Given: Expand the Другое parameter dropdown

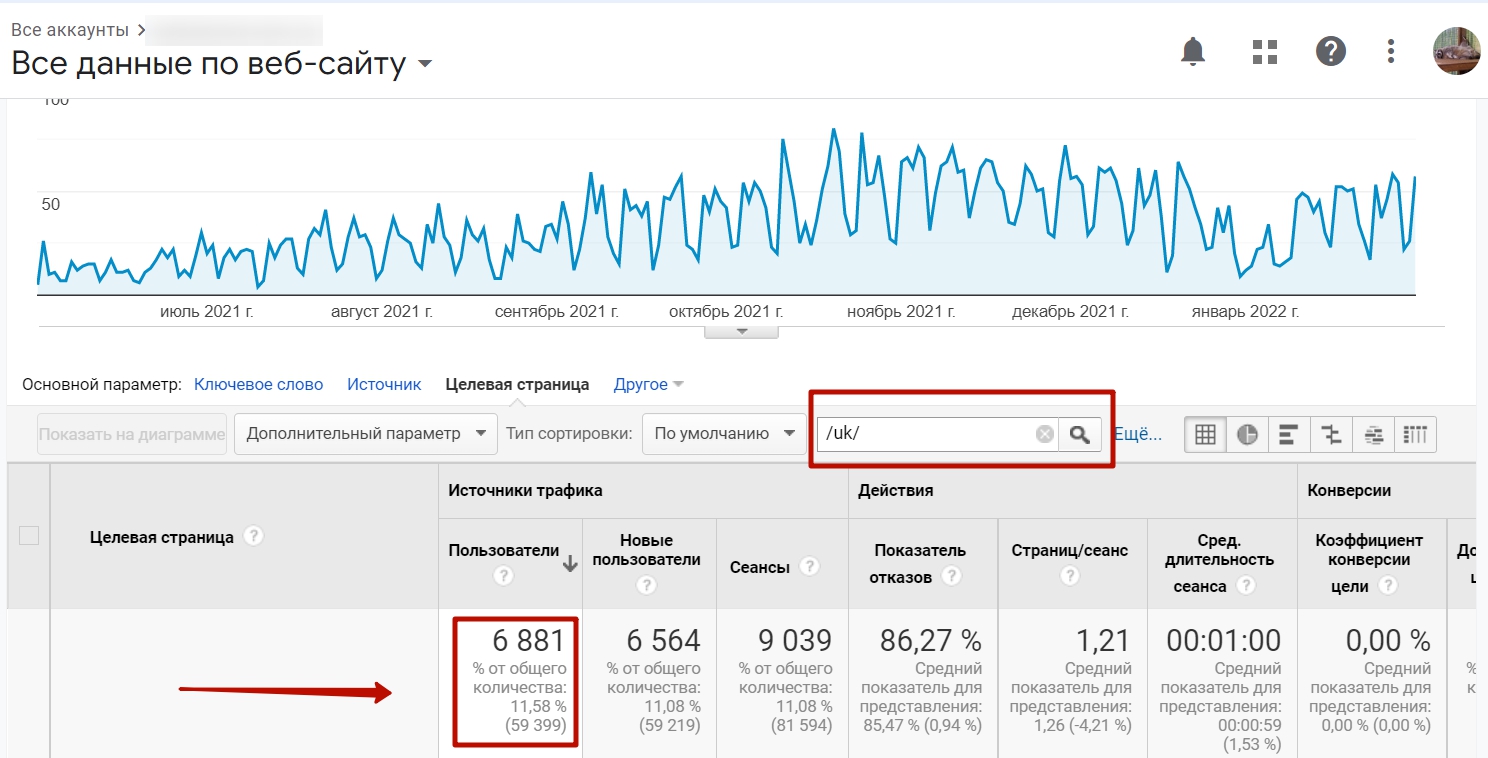Looking at the screenshot, I should (x=648, y=384).
